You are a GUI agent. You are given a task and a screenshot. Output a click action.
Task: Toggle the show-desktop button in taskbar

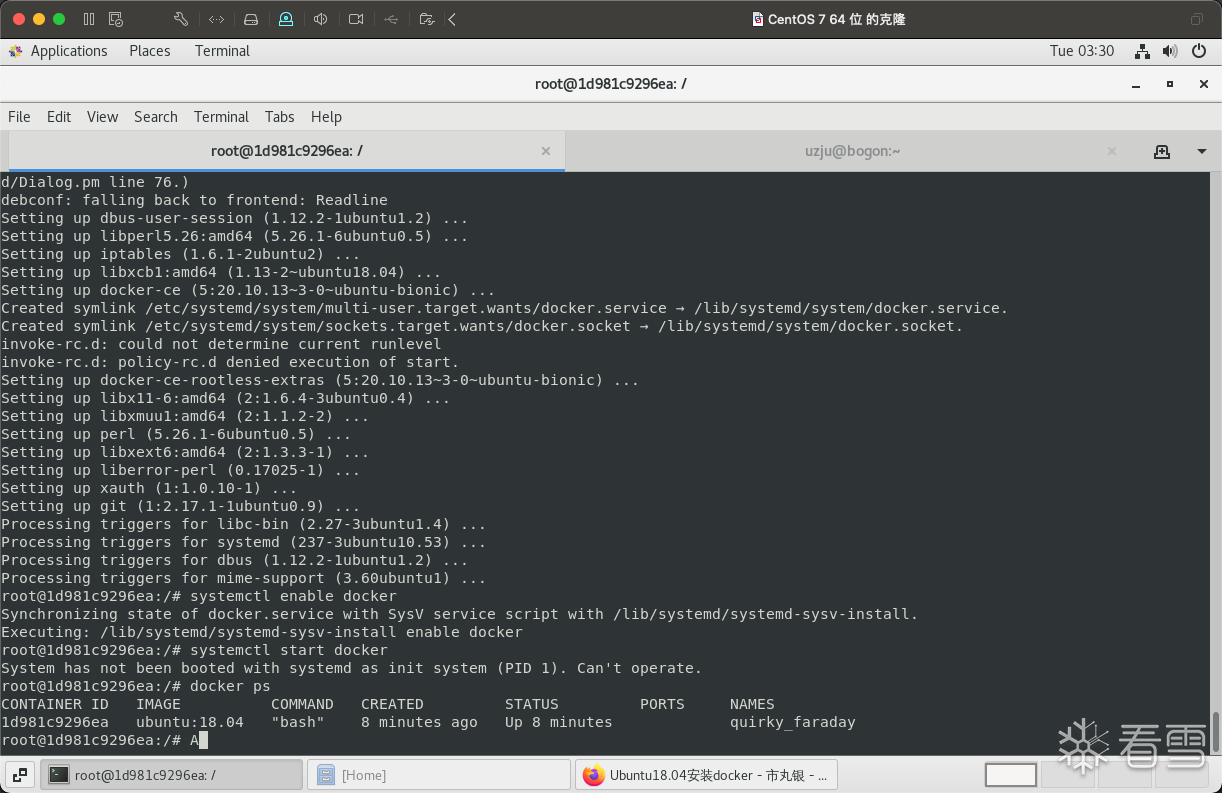[20, 774]
